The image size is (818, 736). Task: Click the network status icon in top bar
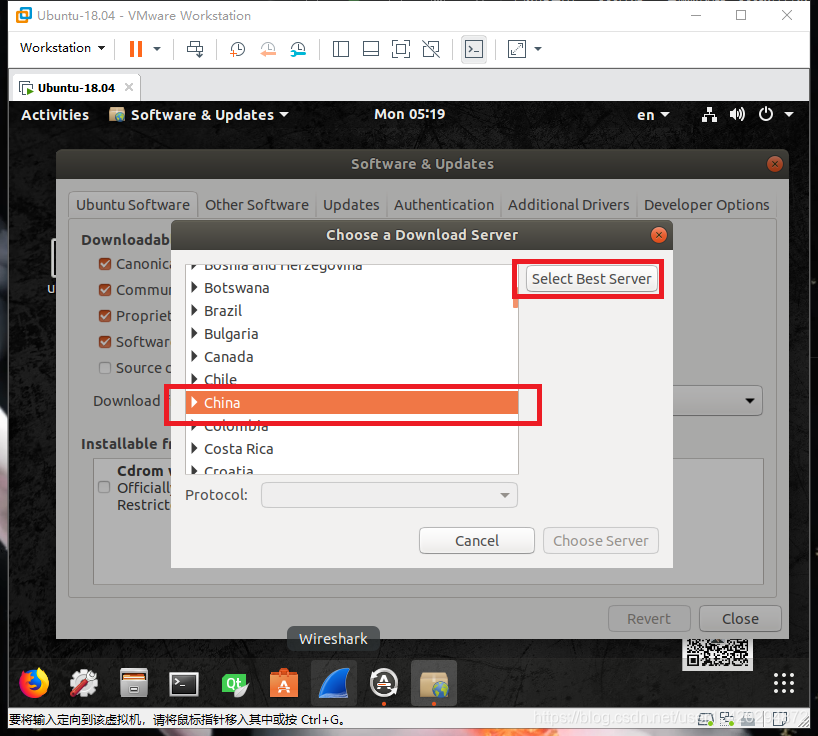point(709,114)
